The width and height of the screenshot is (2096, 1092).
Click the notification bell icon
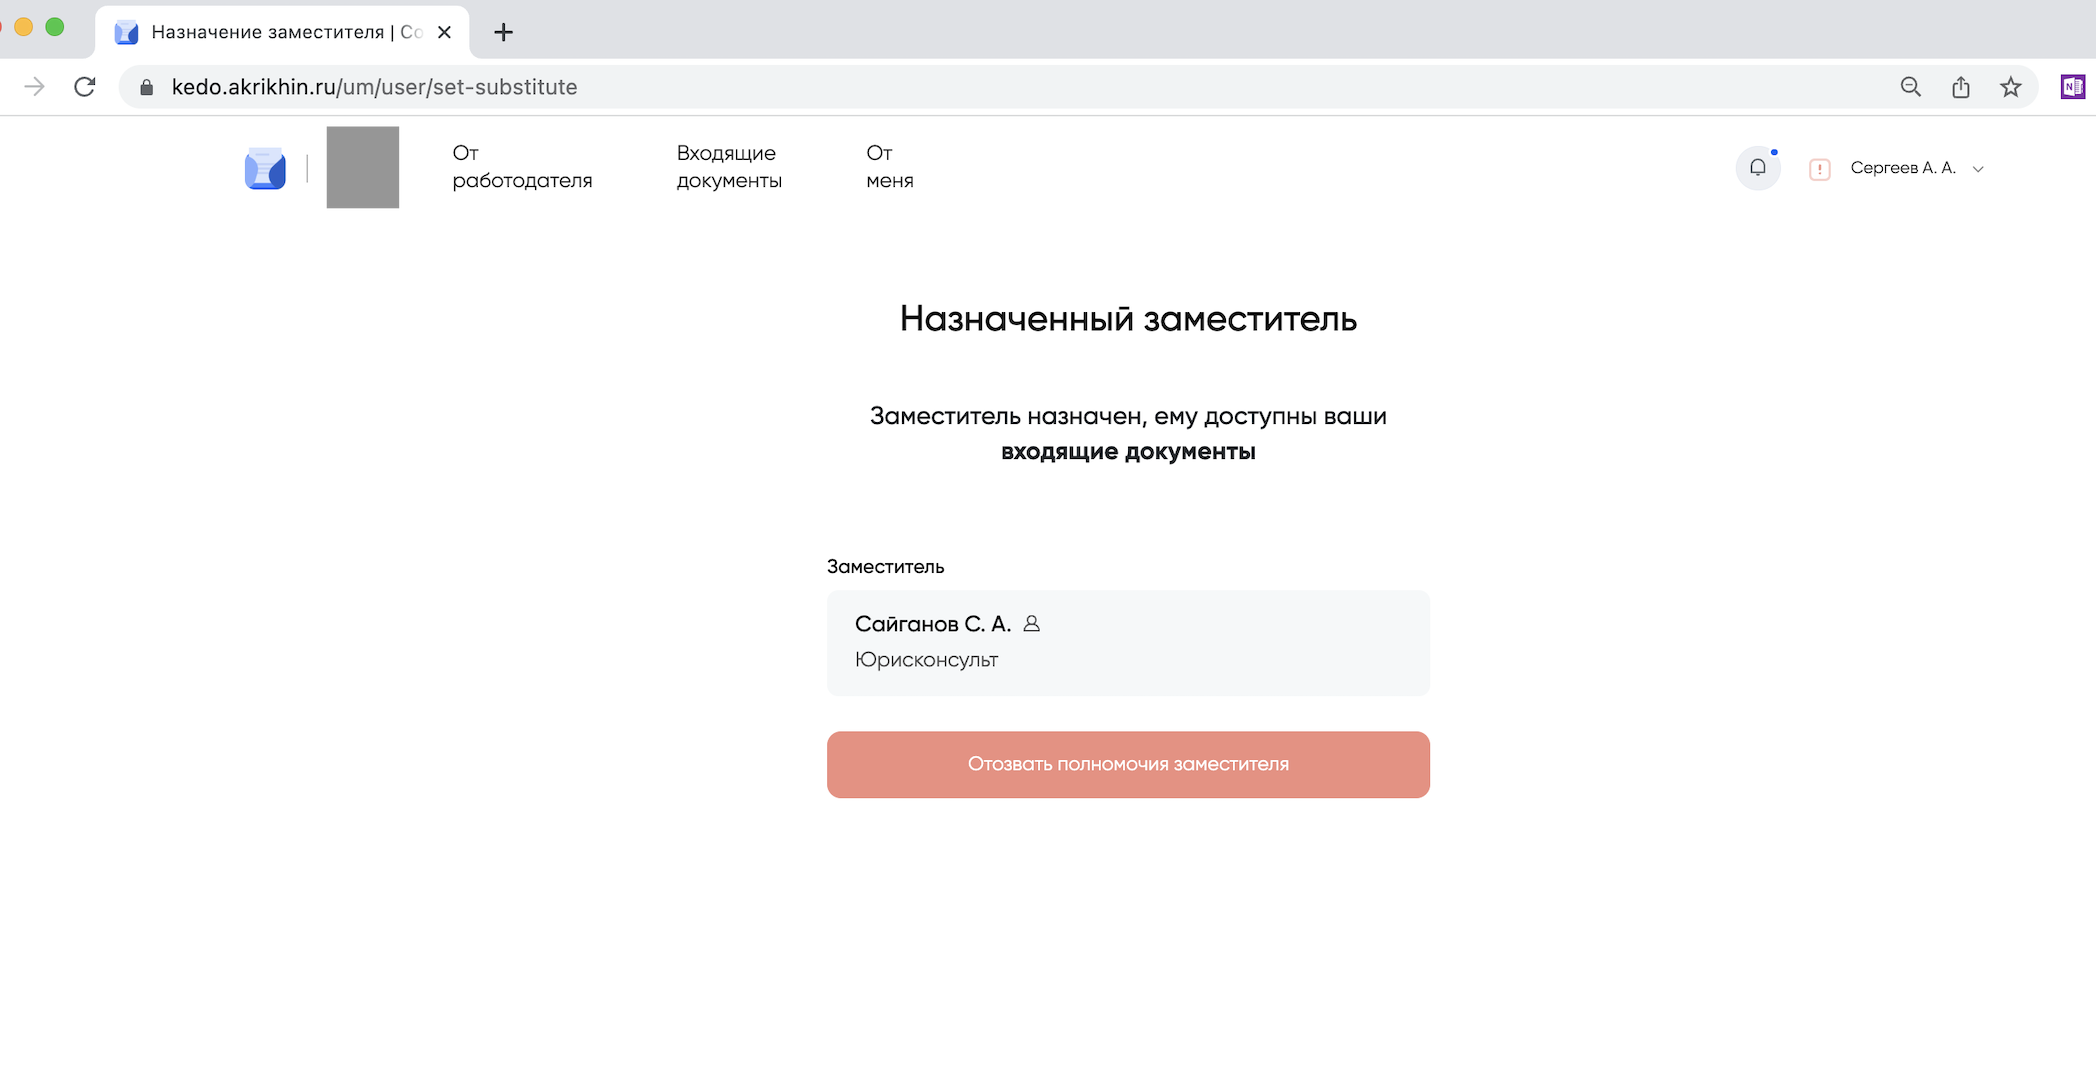coord(1757,168)
